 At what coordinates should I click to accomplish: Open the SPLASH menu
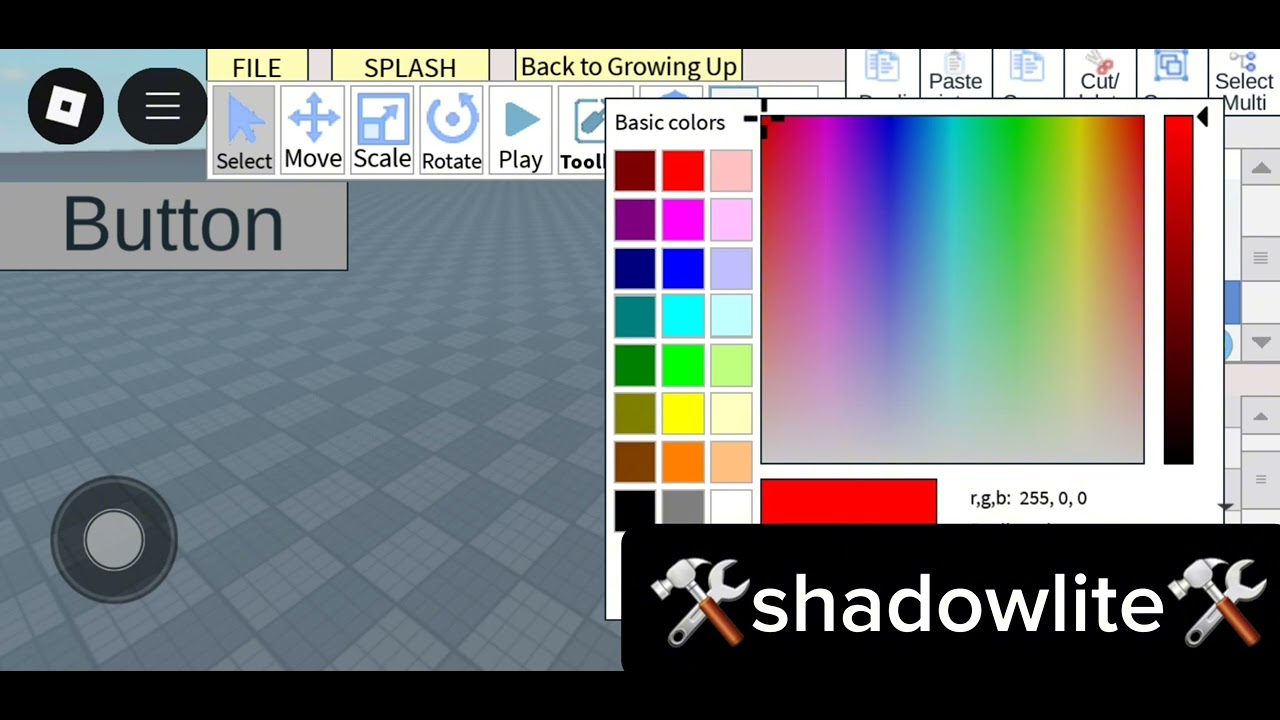click(x=410, y=67)
